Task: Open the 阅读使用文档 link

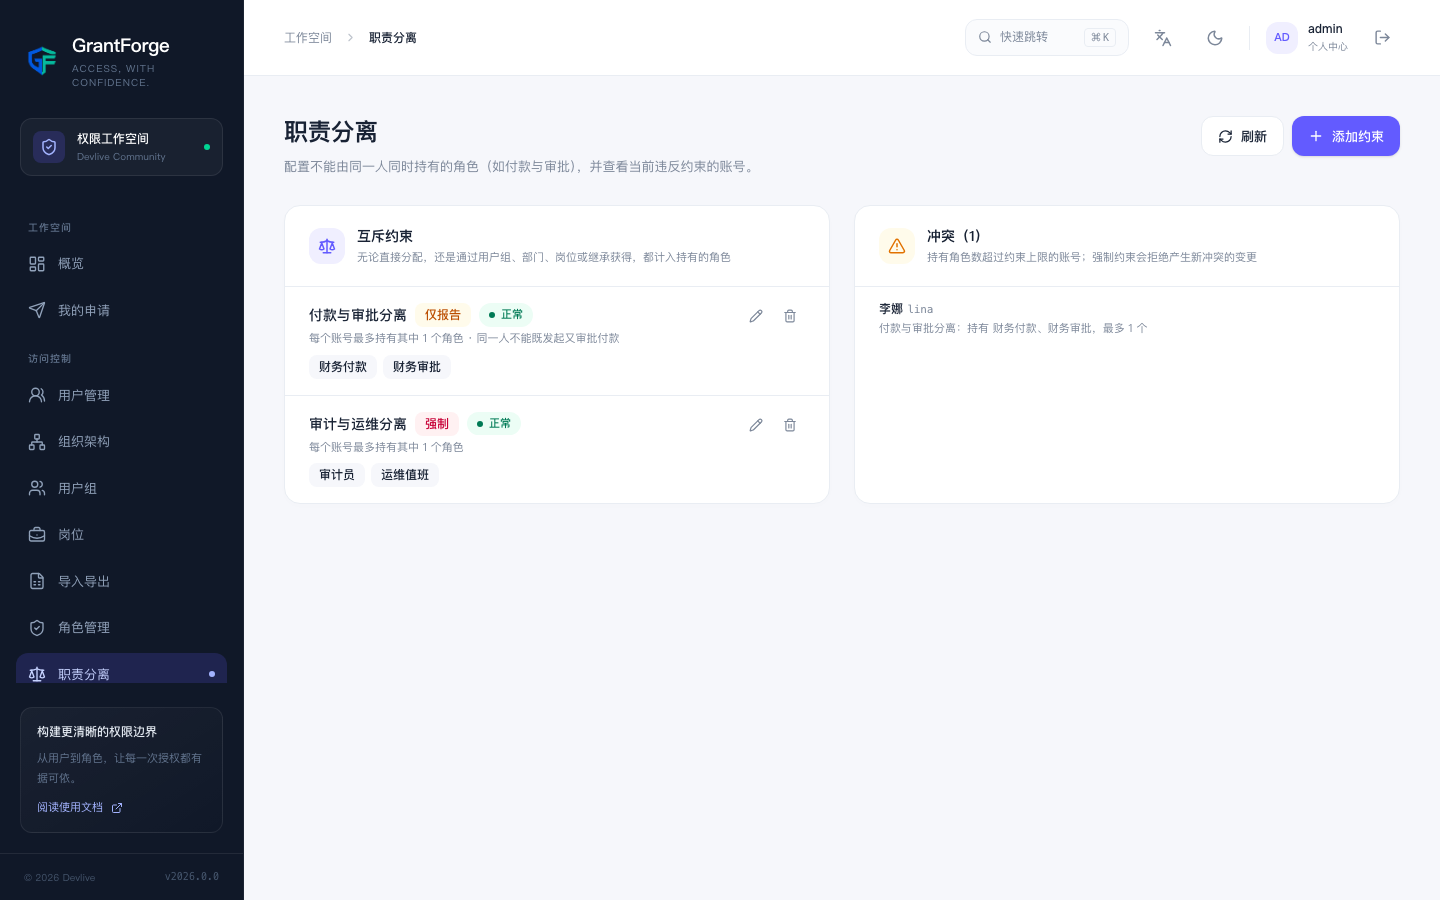Action: point(79,807)
